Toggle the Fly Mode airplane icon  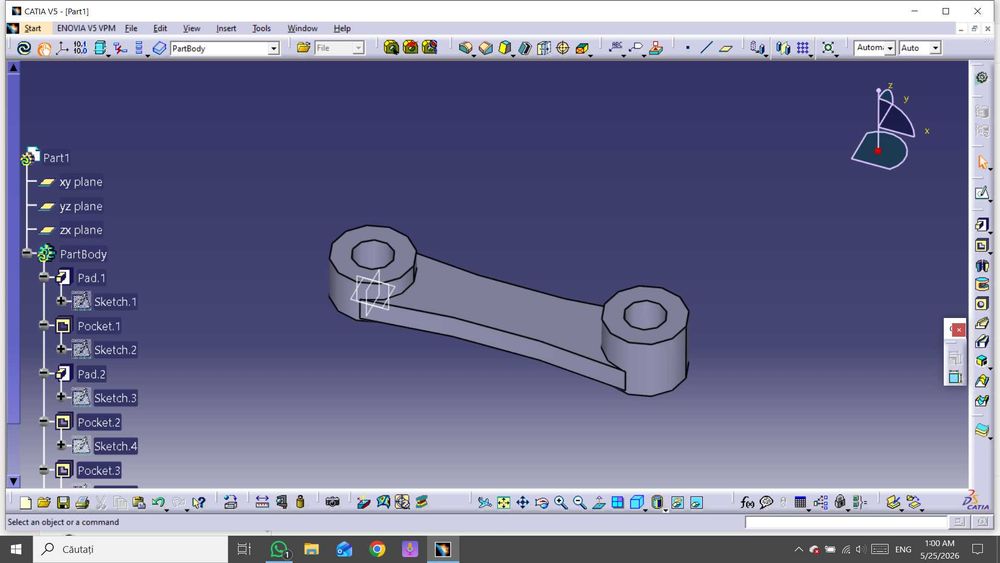click(485, 502)
